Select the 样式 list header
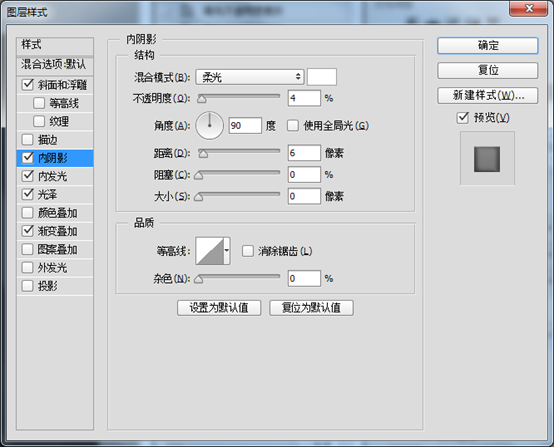 coord(55,45)
